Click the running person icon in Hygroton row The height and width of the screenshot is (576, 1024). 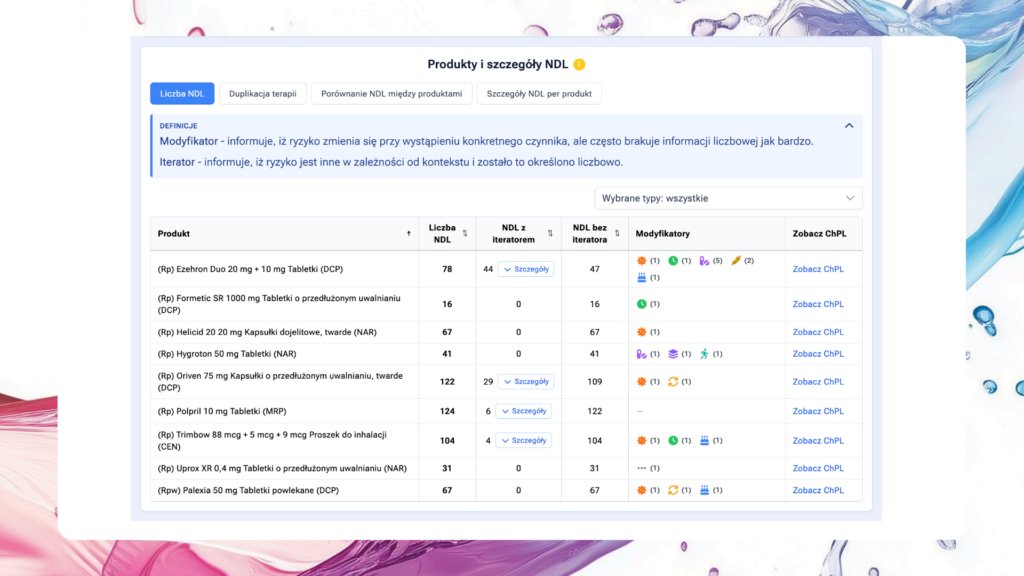click(x=704, y=354)
